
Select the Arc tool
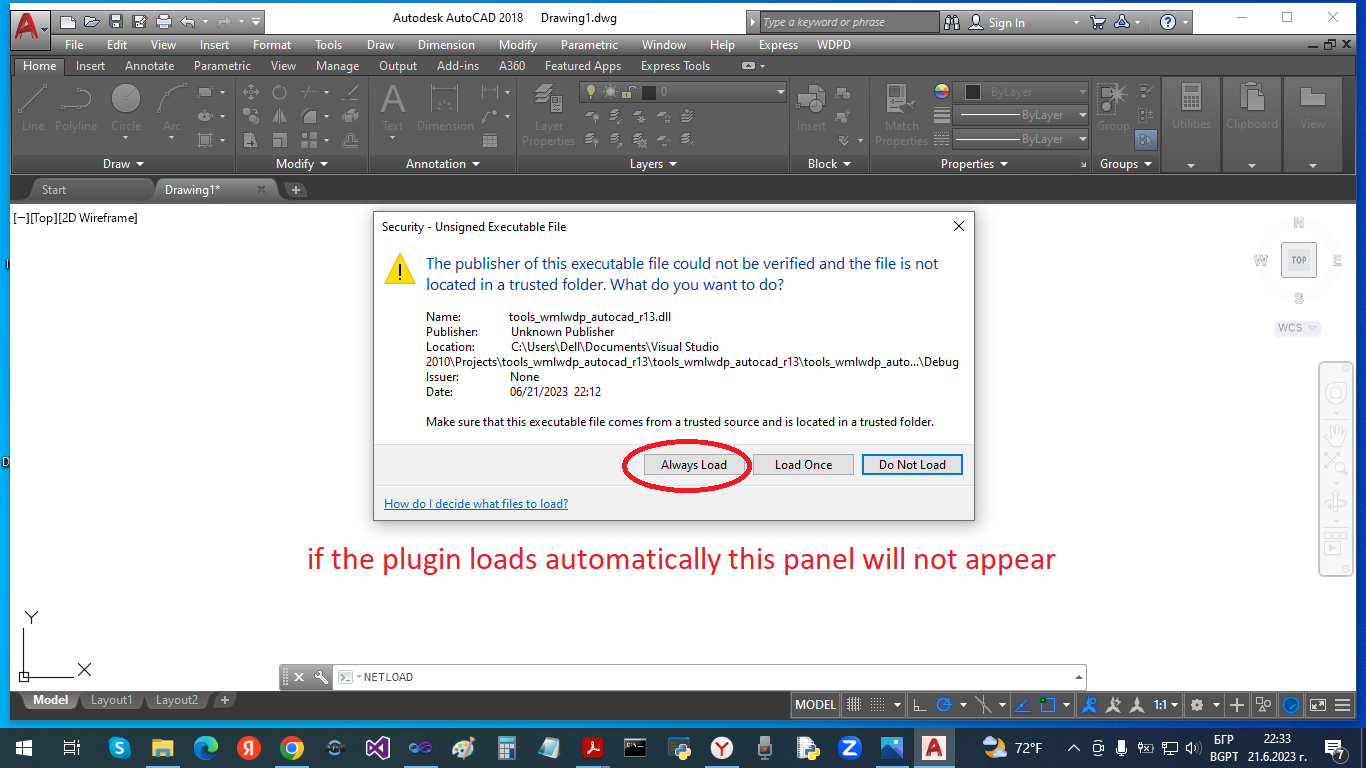[x=172, y=108]
